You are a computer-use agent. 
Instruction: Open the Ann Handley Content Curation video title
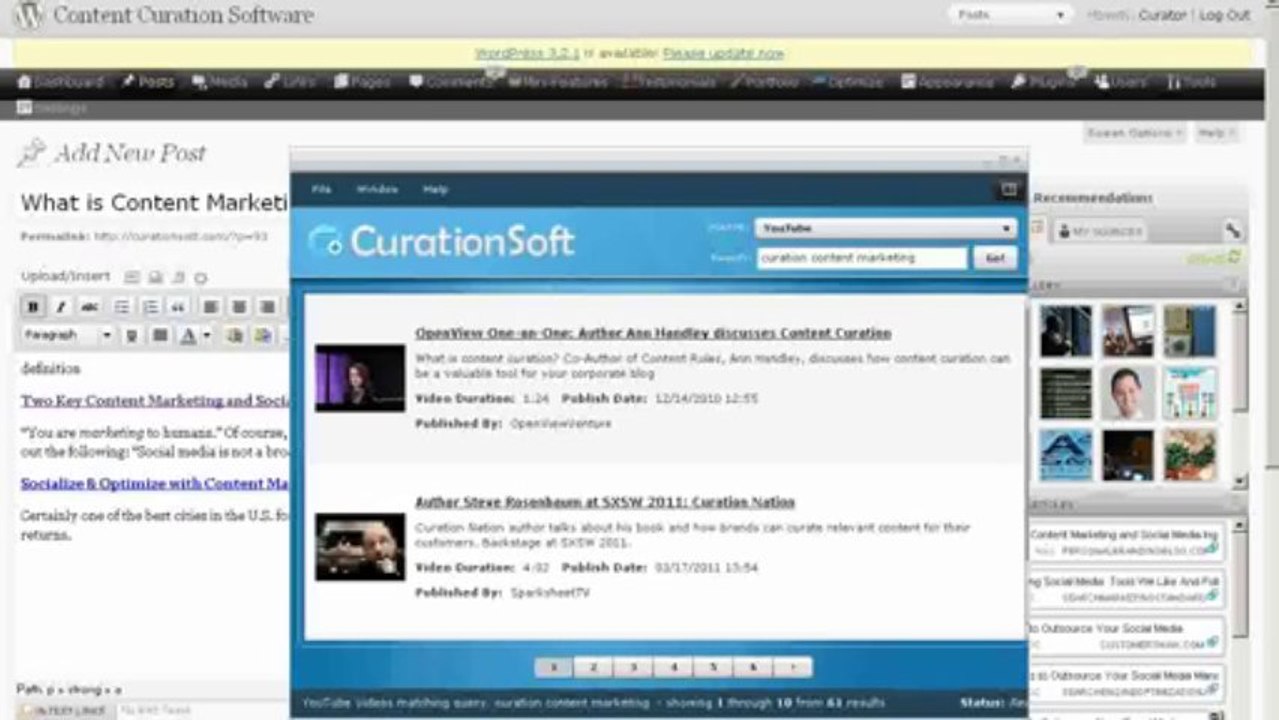[653, 333]
